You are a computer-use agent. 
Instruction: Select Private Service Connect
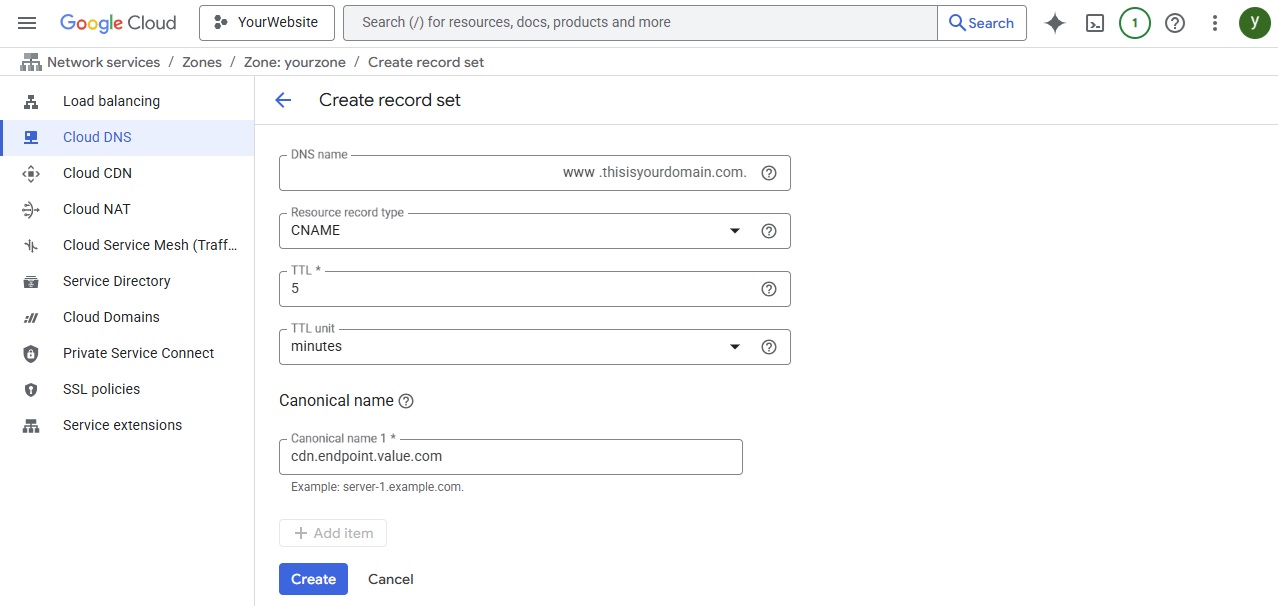point(138,353)
